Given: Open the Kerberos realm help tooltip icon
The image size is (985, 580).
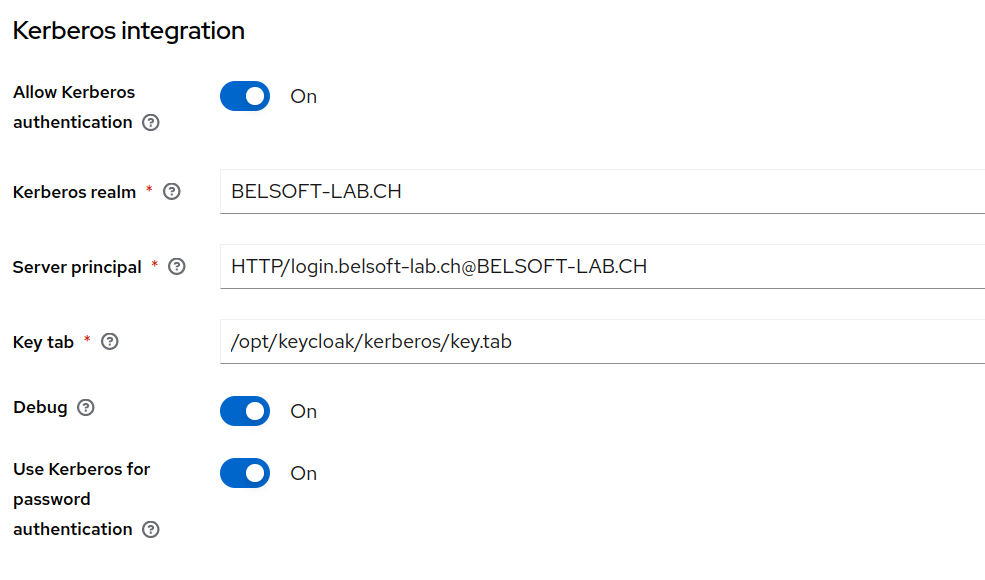Looking at the screenshot, I should [172, 192].
